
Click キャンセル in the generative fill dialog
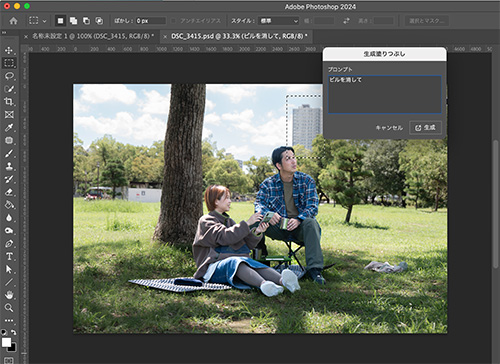(x=389, y=128)
